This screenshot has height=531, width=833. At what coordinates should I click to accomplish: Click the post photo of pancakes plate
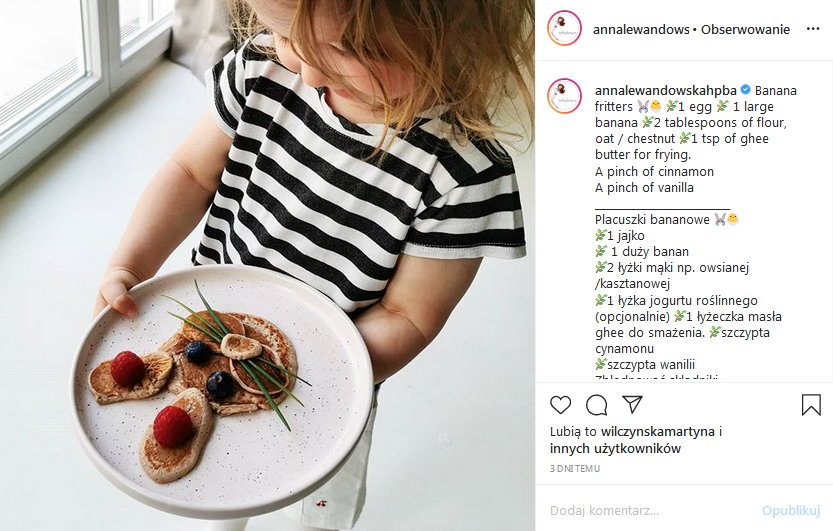[x=268, y=266]
